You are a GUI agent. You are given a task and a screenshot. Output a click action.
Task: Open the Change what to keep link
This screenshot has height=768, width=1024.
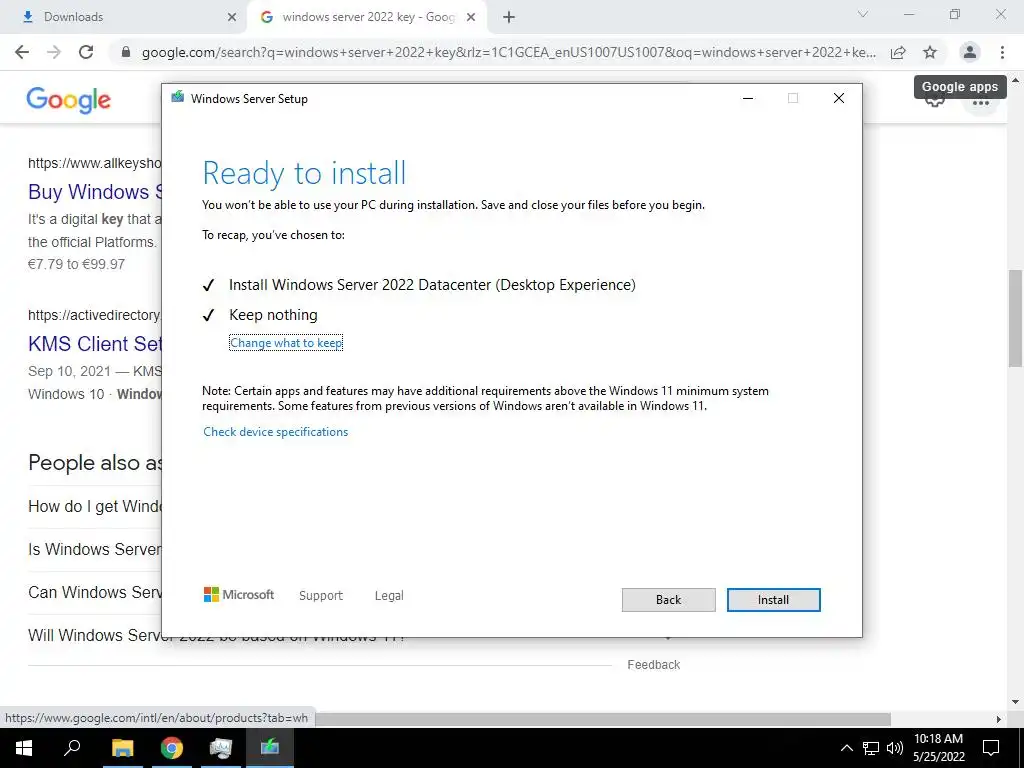[286, 343]
